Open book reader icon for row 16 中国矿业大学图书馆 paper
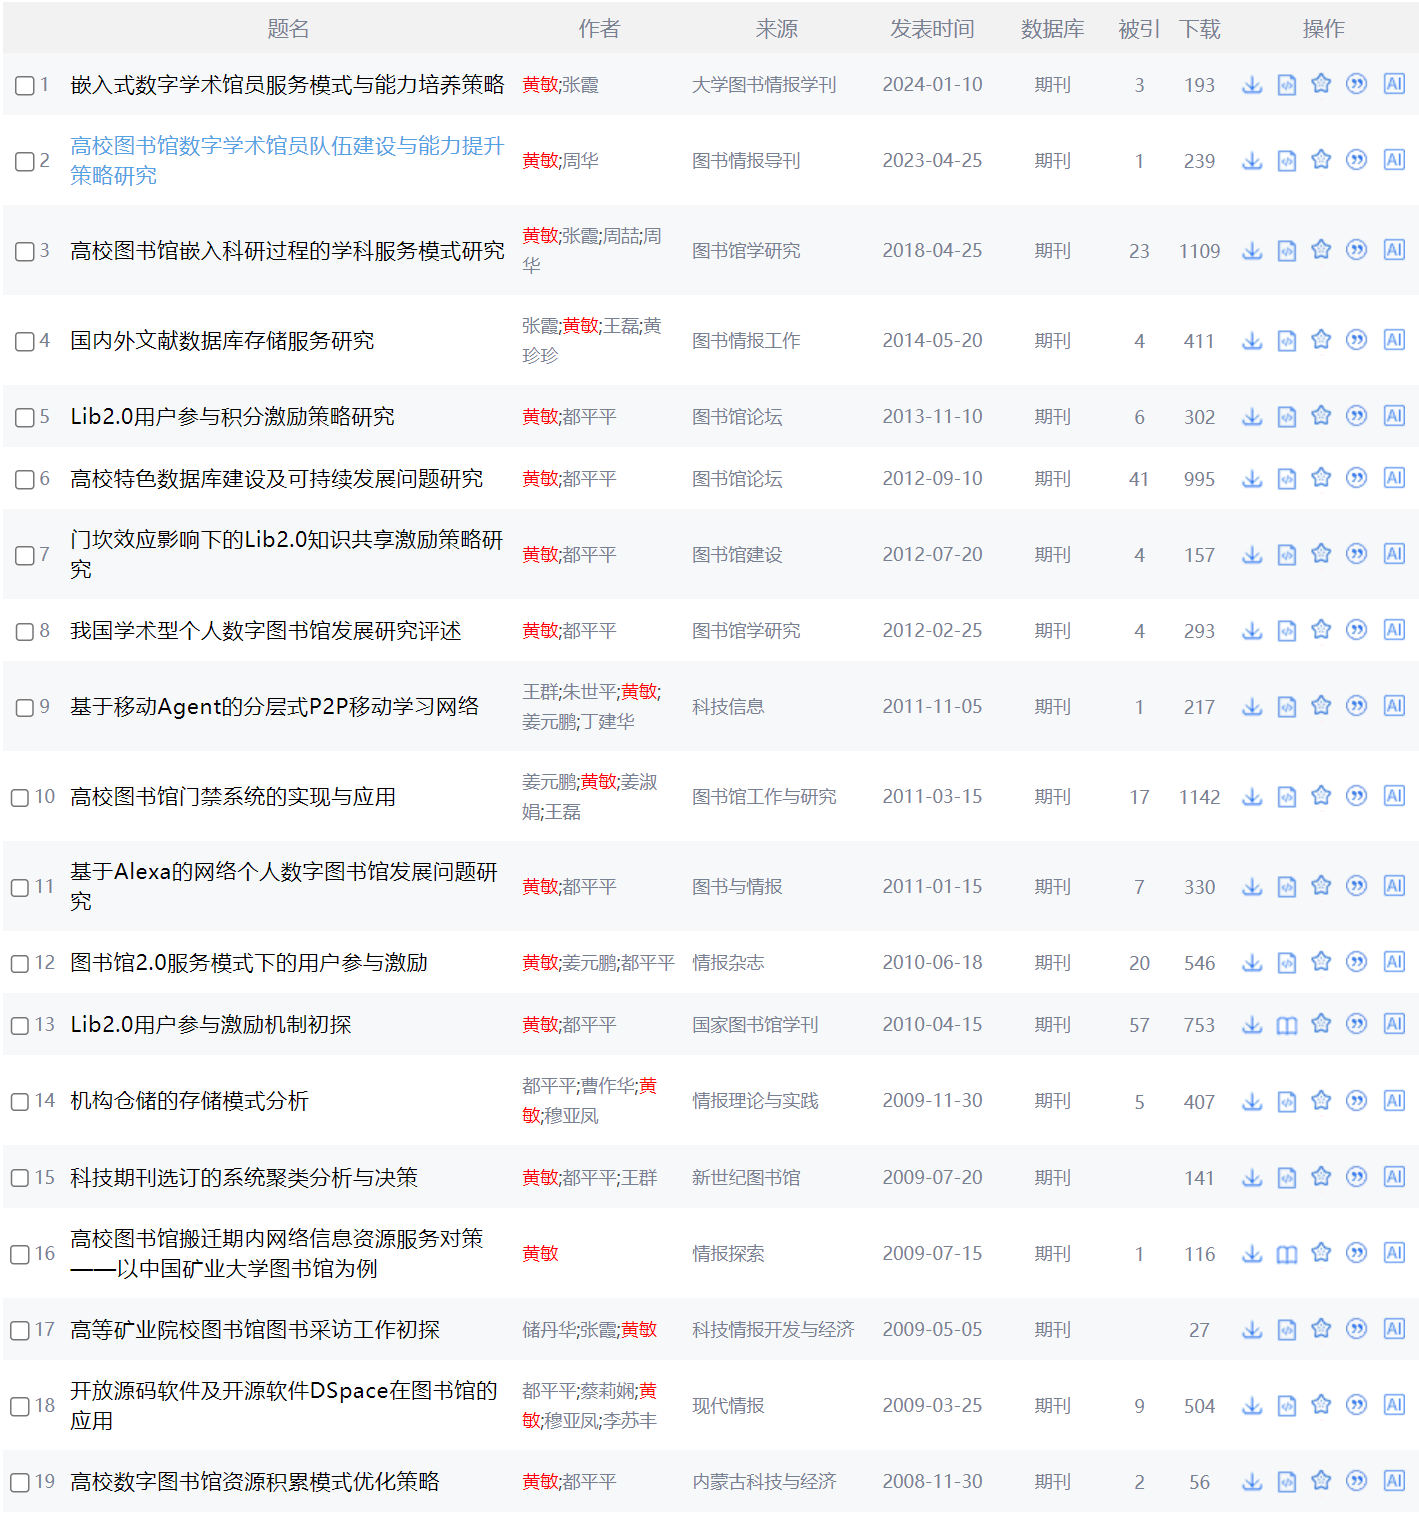 (1287, 1254)
